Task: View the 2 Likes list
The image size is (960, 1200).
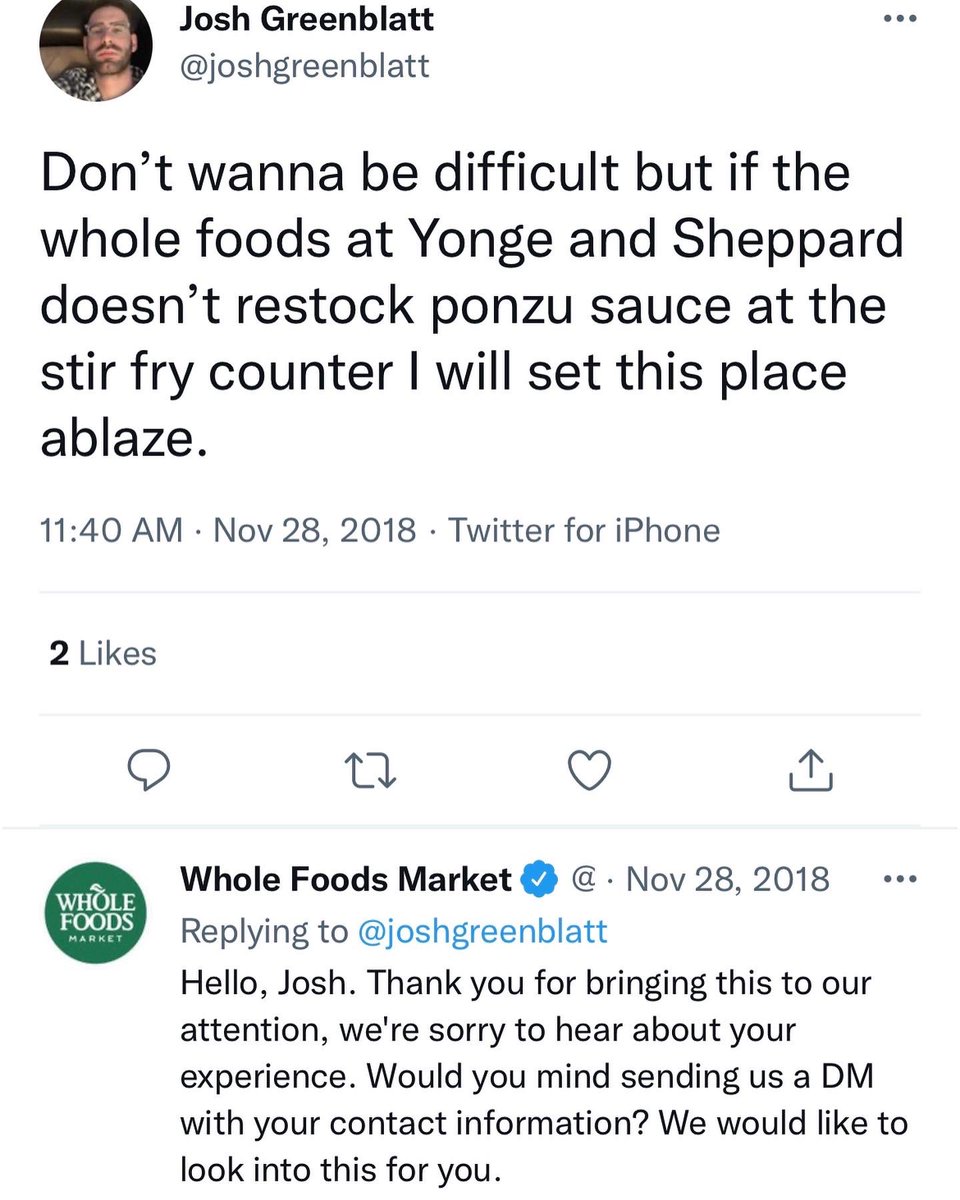Action: click(x=103, y=654)
